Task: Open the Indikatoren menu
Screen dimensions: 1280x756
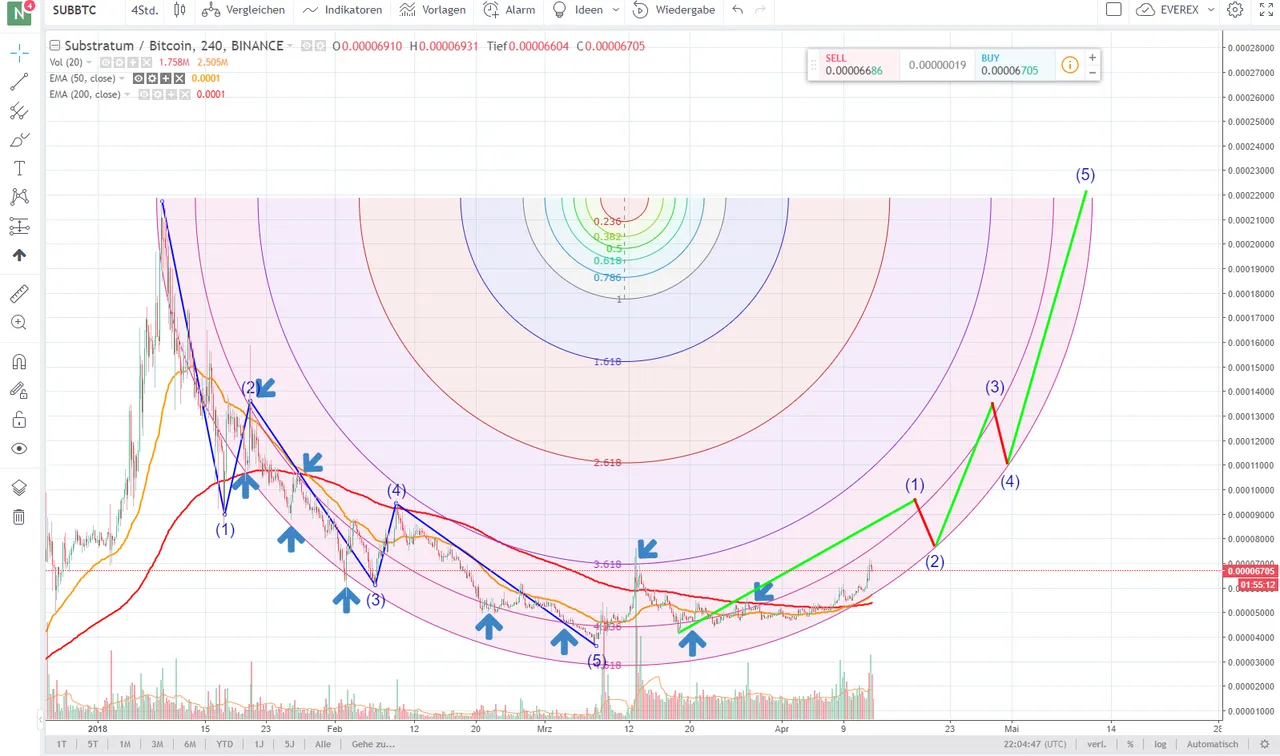Action: (342, 10)
